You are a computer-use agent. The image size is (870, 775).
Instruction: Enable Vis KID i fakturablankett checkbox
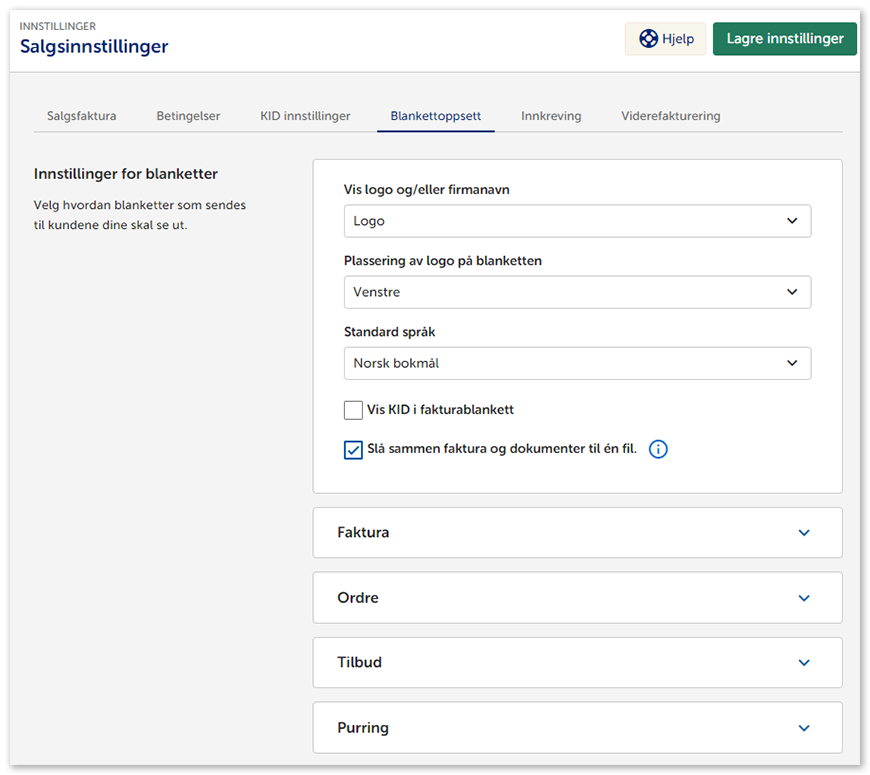coord(353,410)
